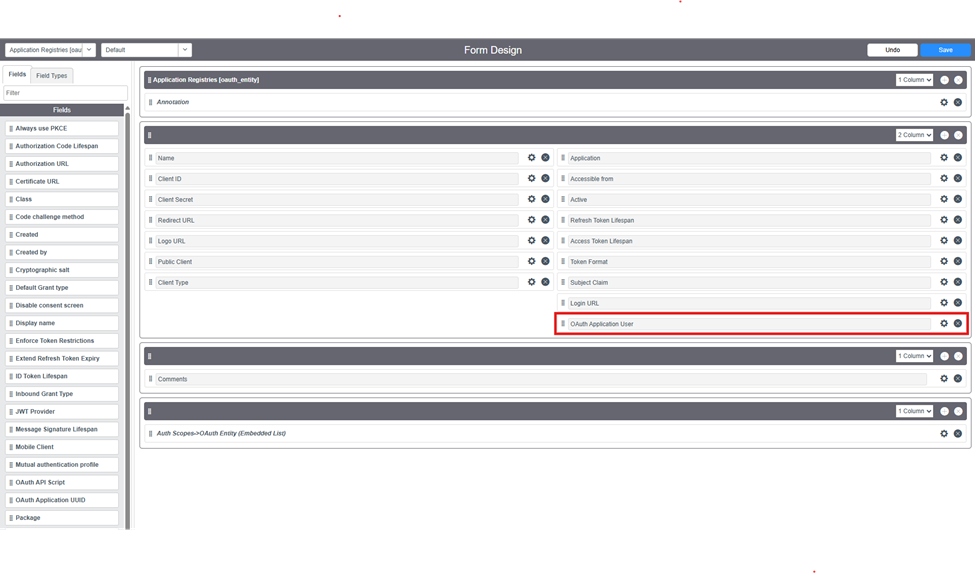Open gear settings for Client ID
Viewport: 975px width, 573px height.
click(532, 178)
